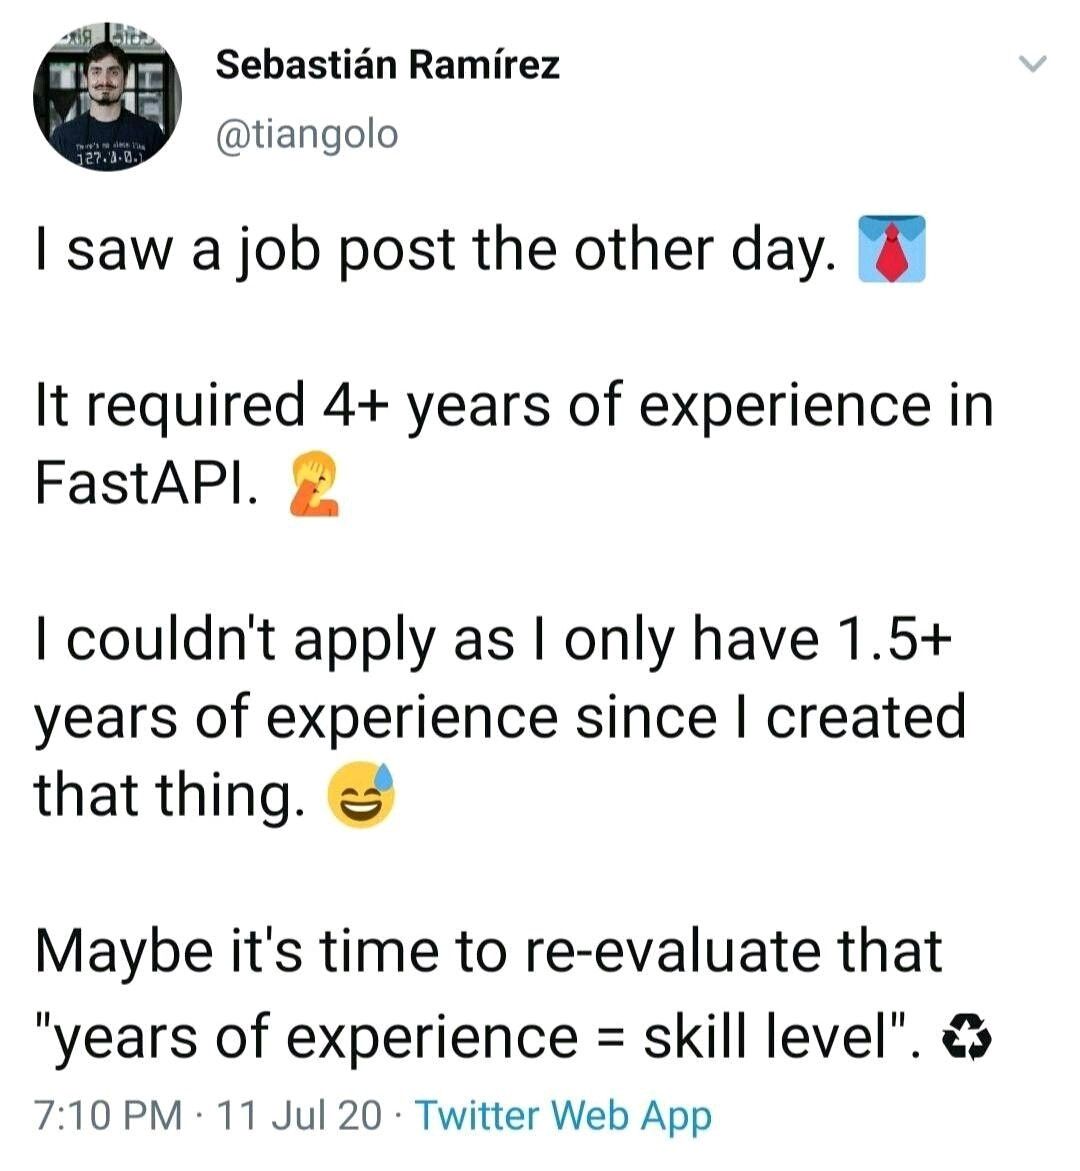Click the 11 Jul 20 date
This screenshot has height=1171, width=1080.
[298, 1115]
